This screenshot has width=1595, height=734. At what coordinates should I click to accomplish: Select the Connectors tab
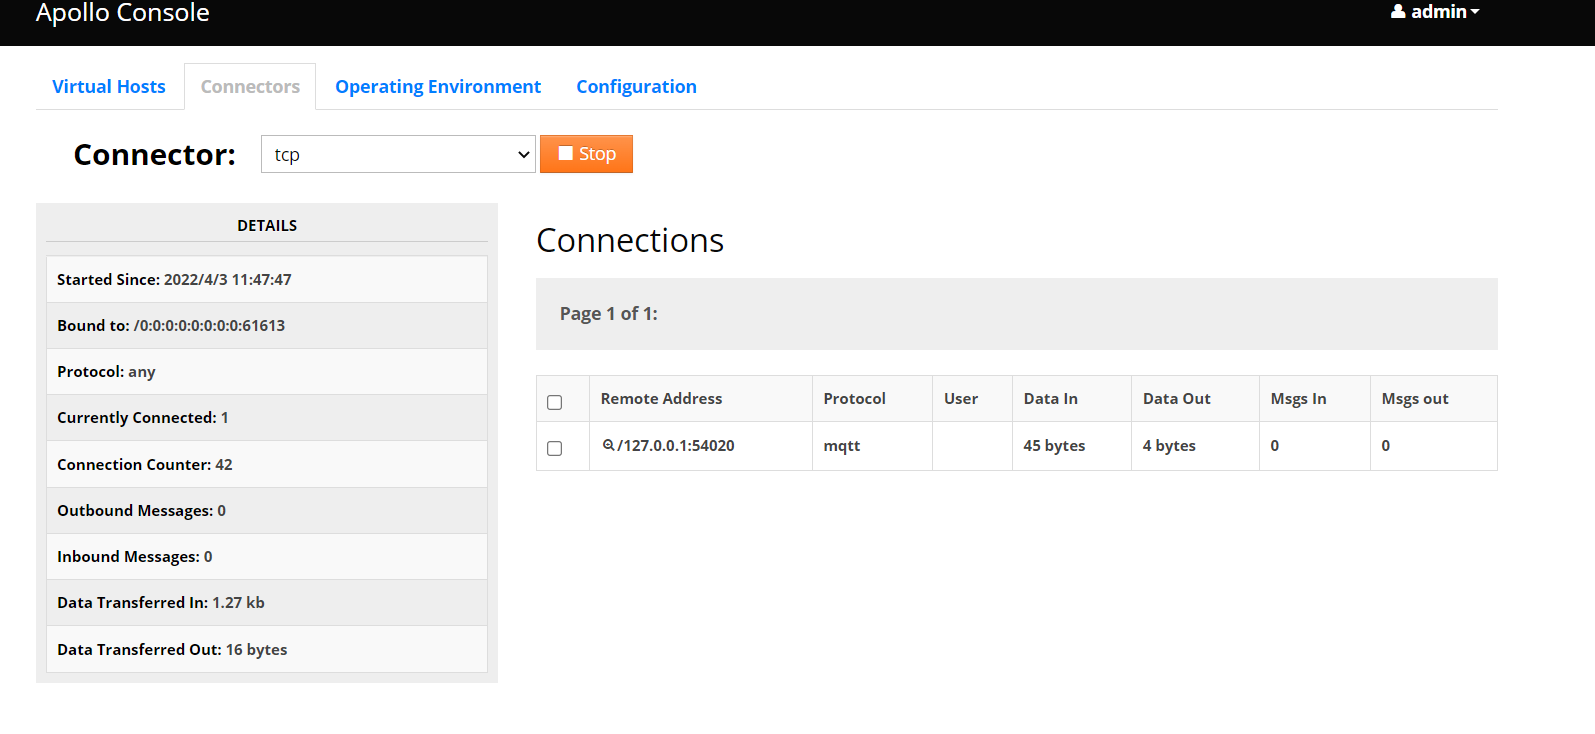pyautogui.click(x=250, y=87)
